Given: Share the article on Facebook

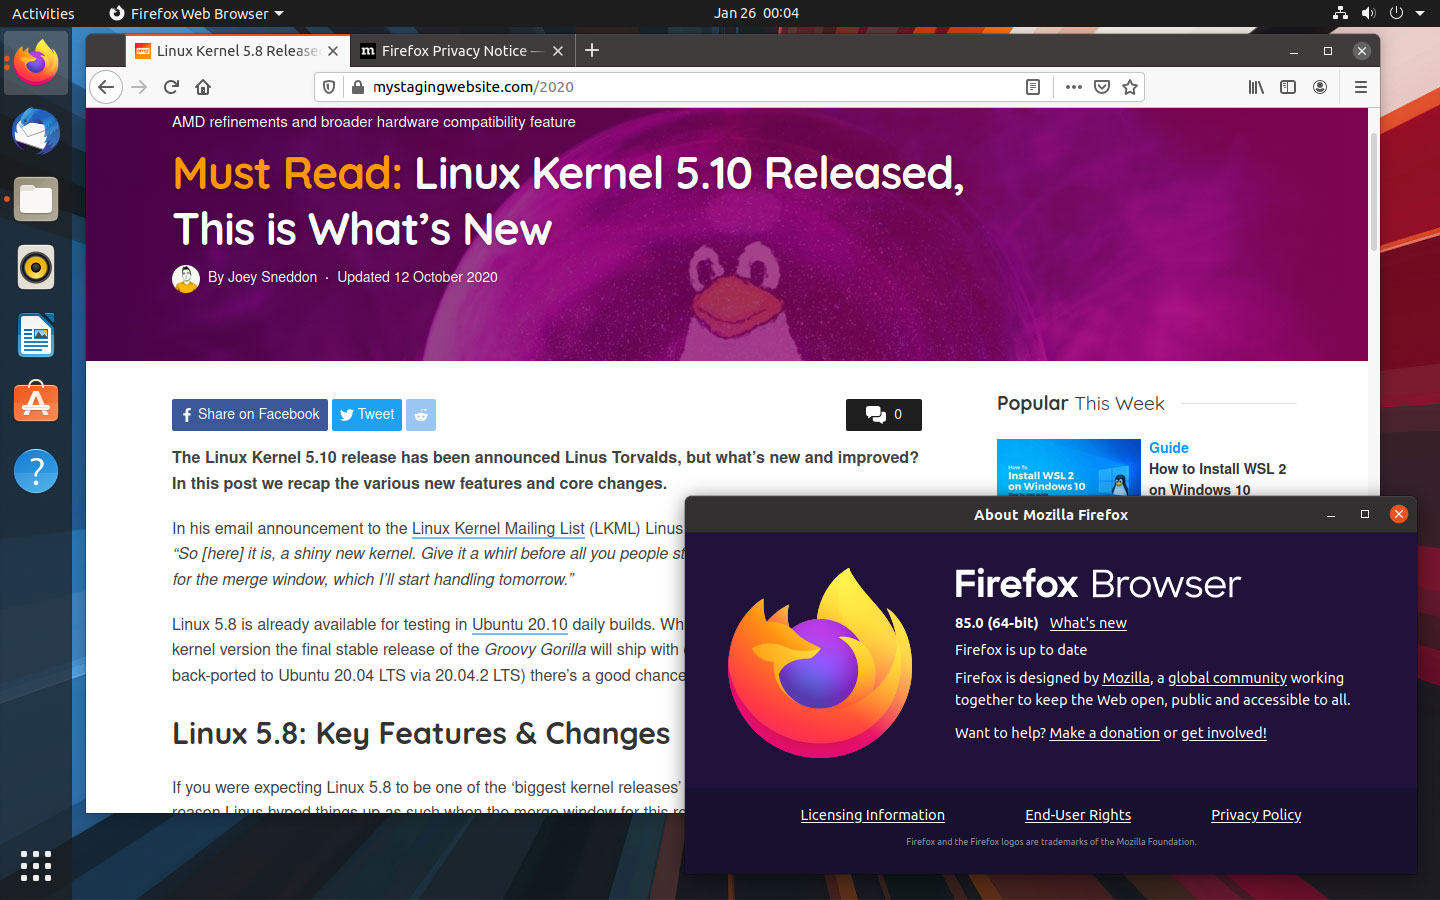Looking at the screenshot, I should click(x=250, y=414).
